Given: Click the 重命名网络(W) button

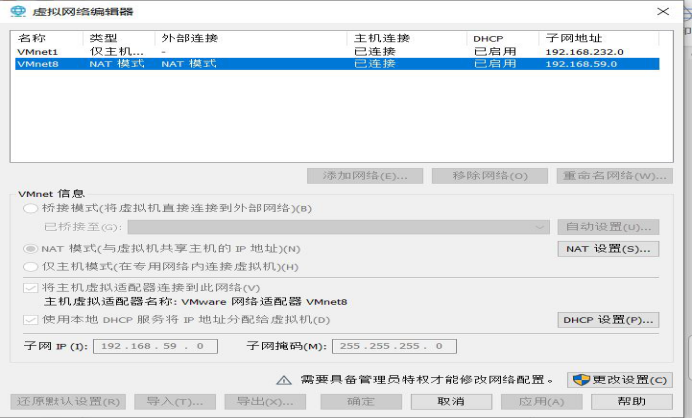Looking at the screenshot, I should point(615,176).
